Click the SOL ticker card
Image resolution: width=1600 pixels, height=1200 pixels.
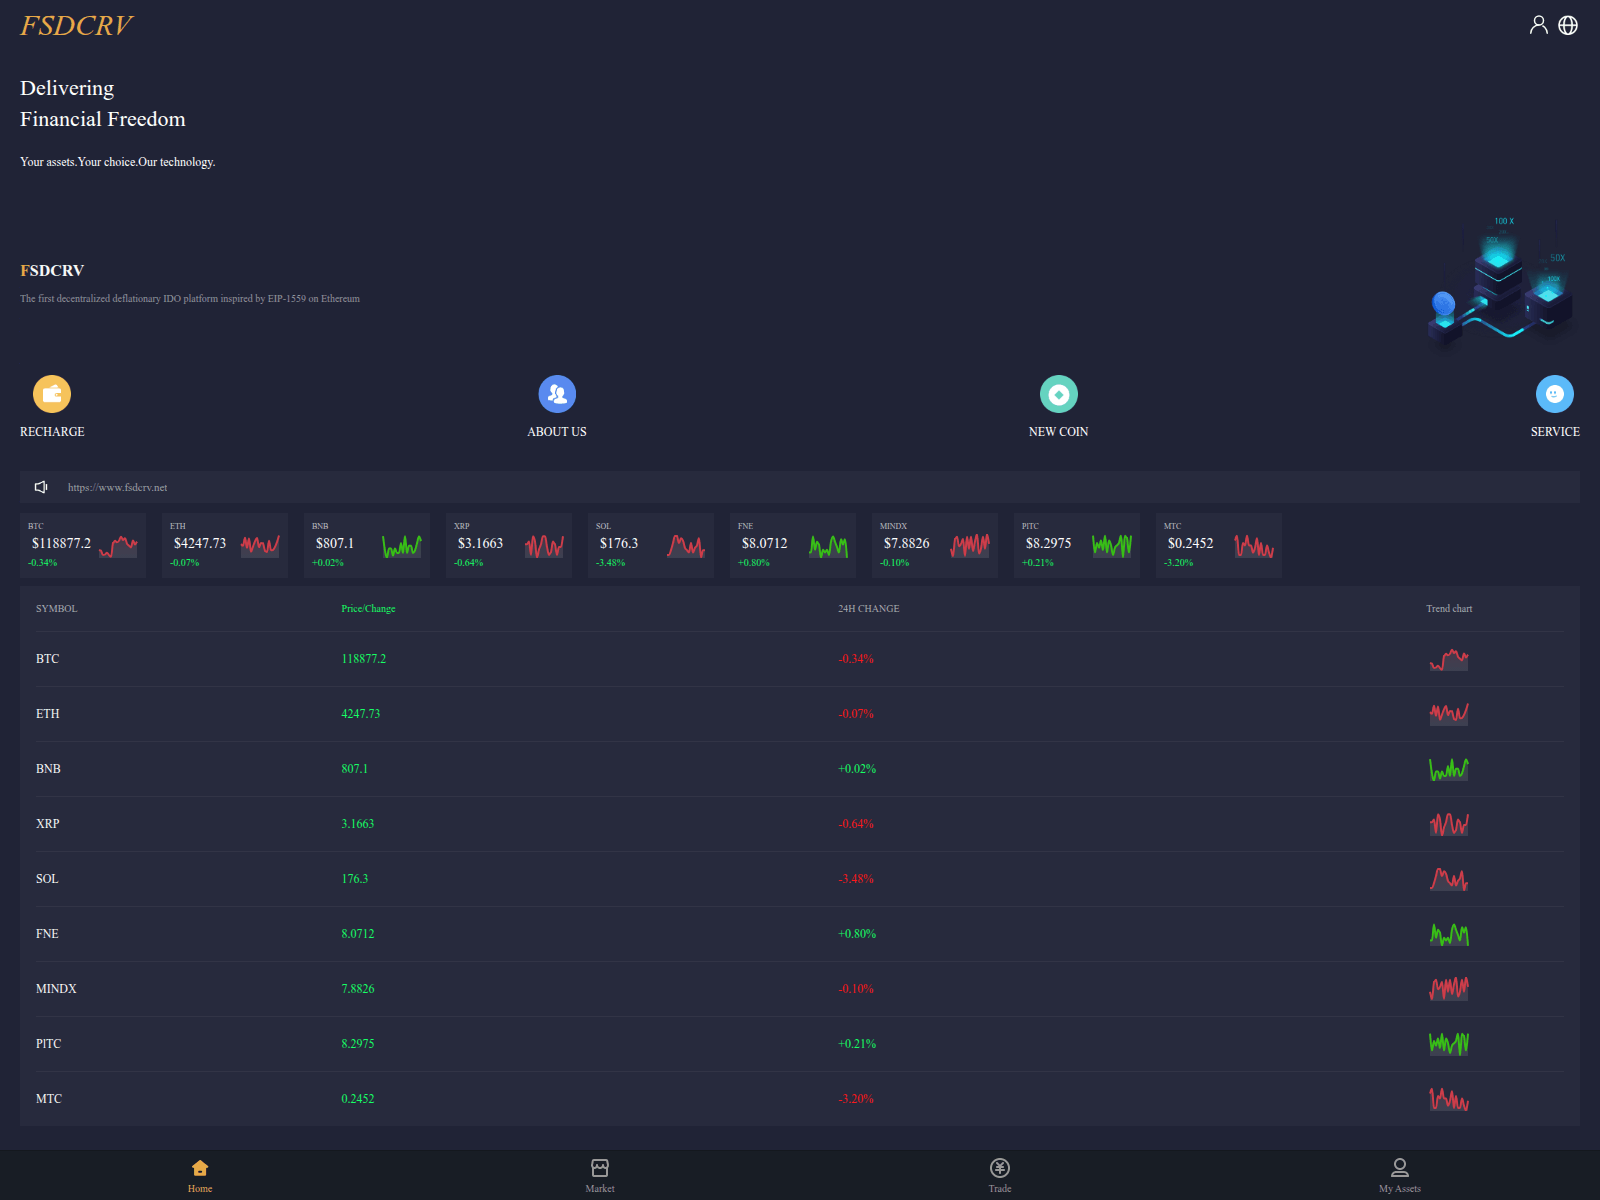pos(651,545)
